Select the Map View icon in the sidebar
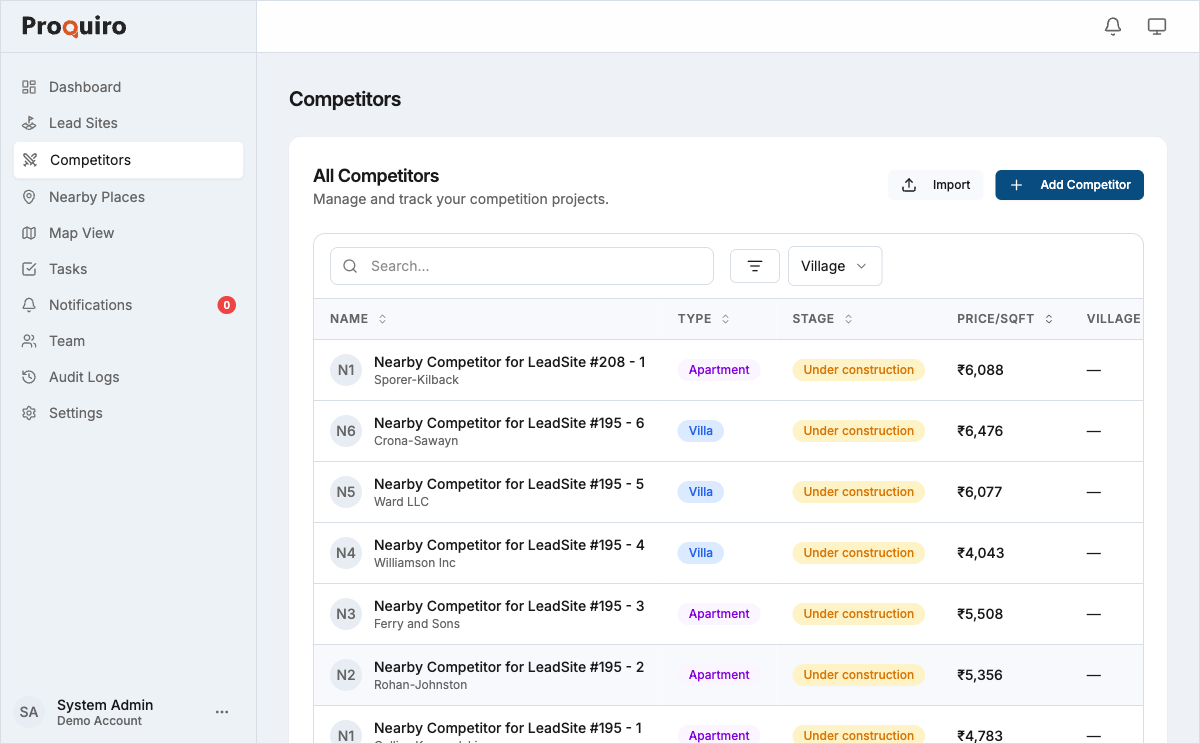1200x744 pixels. [x=29, y=232]
